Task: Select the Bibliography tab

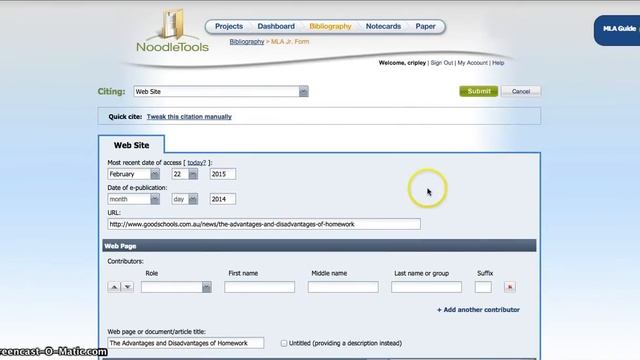Action: coord(330,26)
